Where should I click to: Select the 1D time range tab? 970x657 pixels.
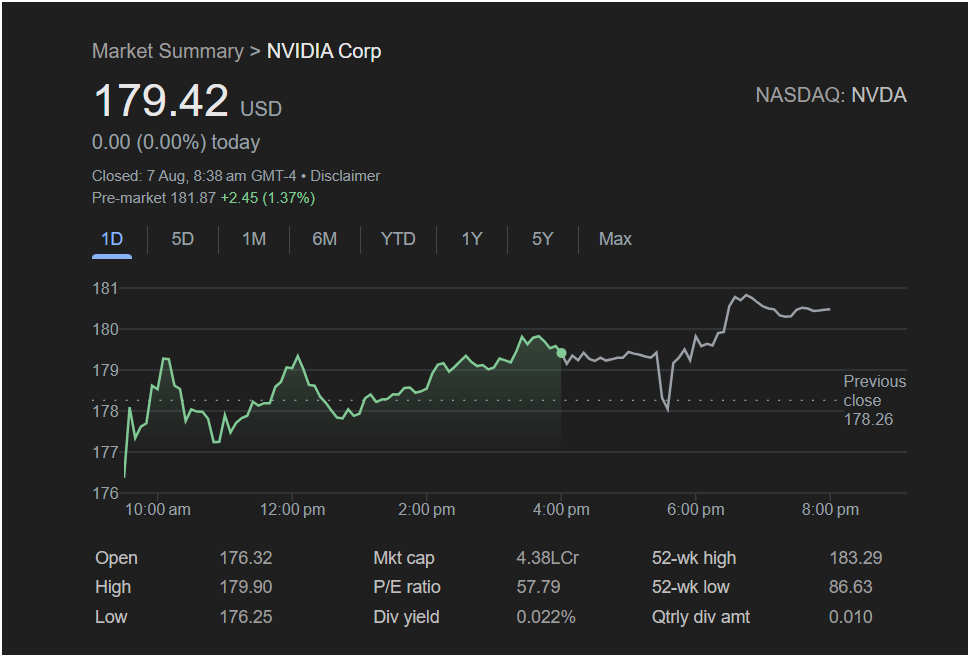pos(112,239)
